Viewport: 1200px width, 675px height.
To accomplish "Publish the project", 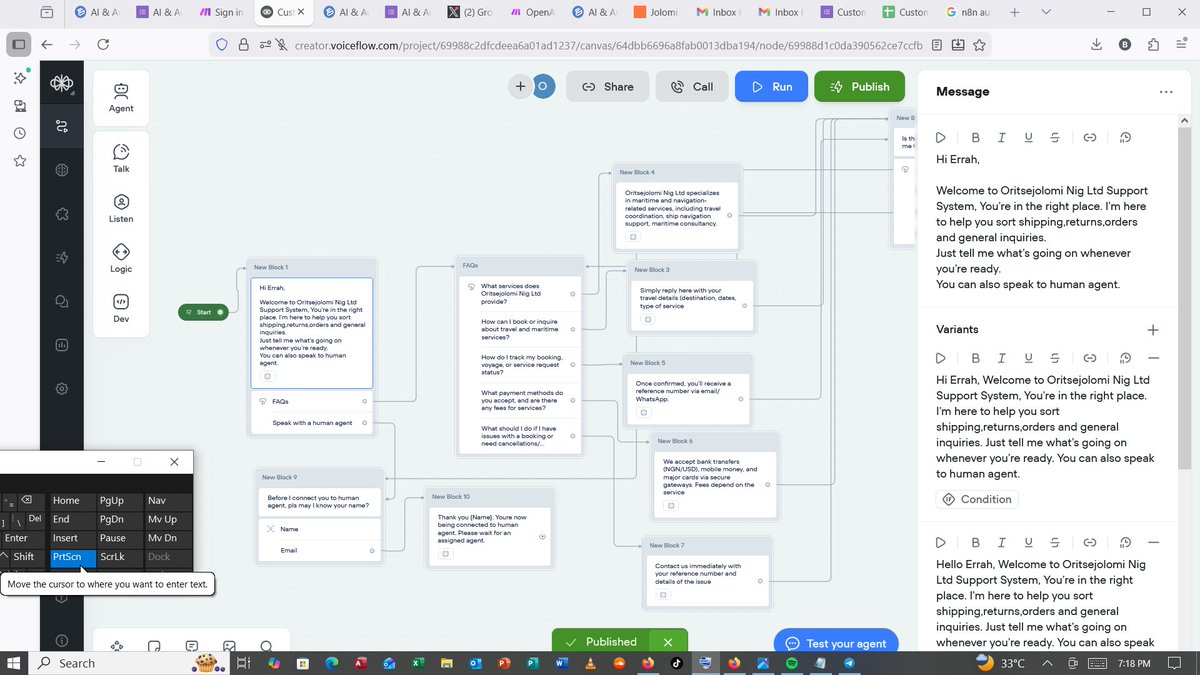I will pos(859,87).
